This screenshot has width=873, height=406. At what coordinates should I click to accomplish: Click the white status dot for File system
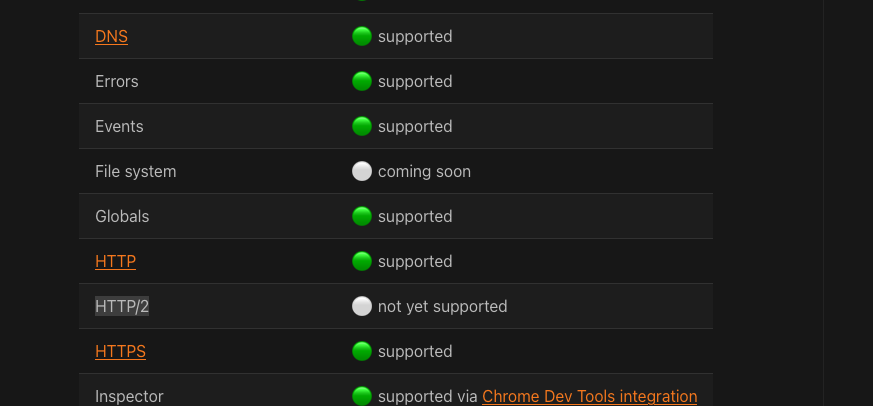pos(362,172)
